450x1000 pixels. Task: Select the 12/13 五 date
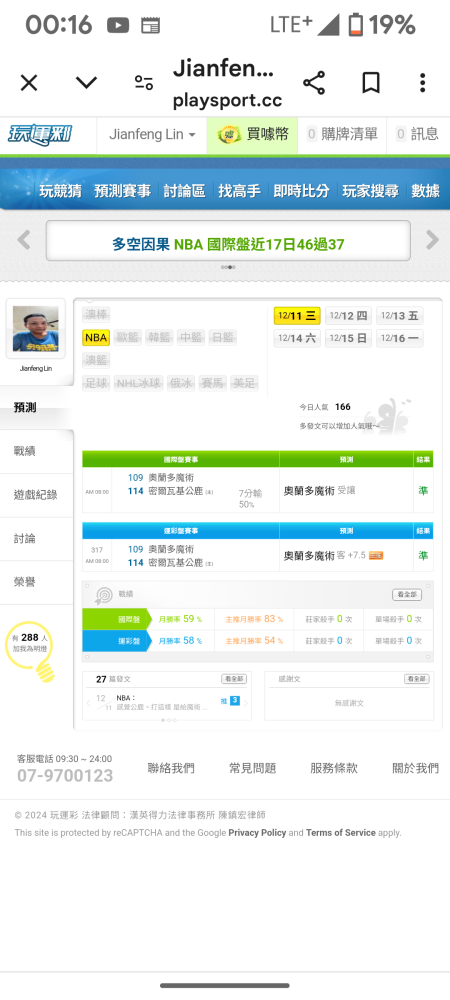(x=399, y=316)
